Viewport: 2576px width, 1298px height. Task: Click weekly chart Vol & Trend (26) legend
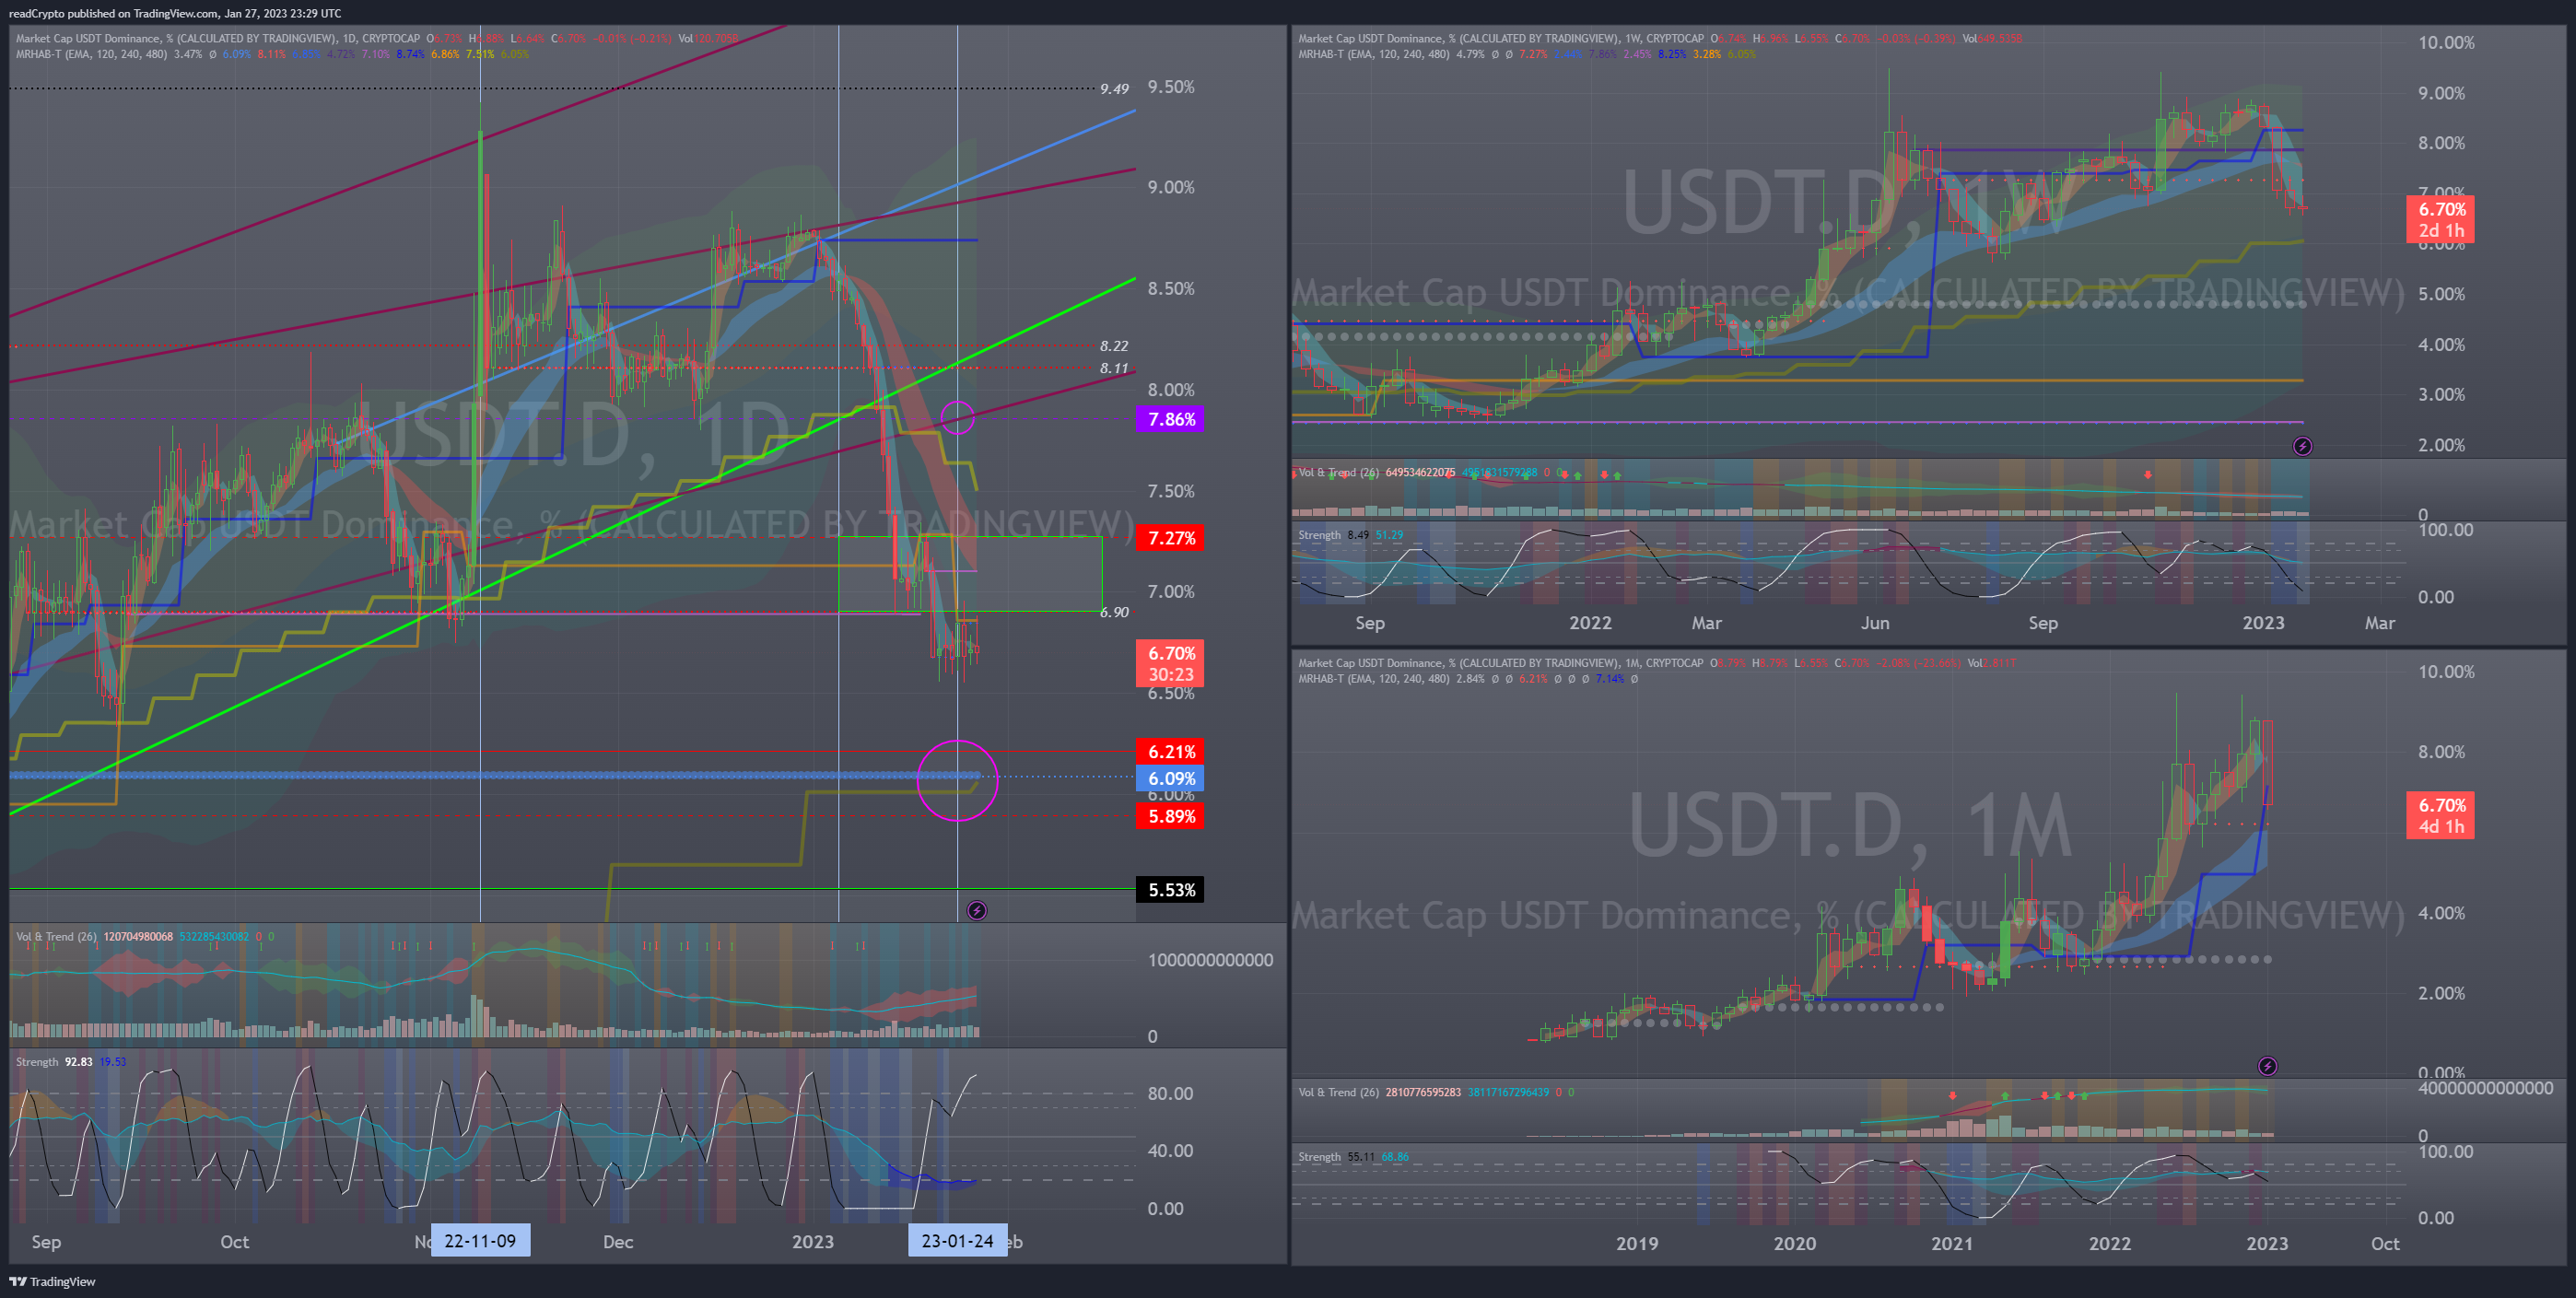tap(1338, 472)
